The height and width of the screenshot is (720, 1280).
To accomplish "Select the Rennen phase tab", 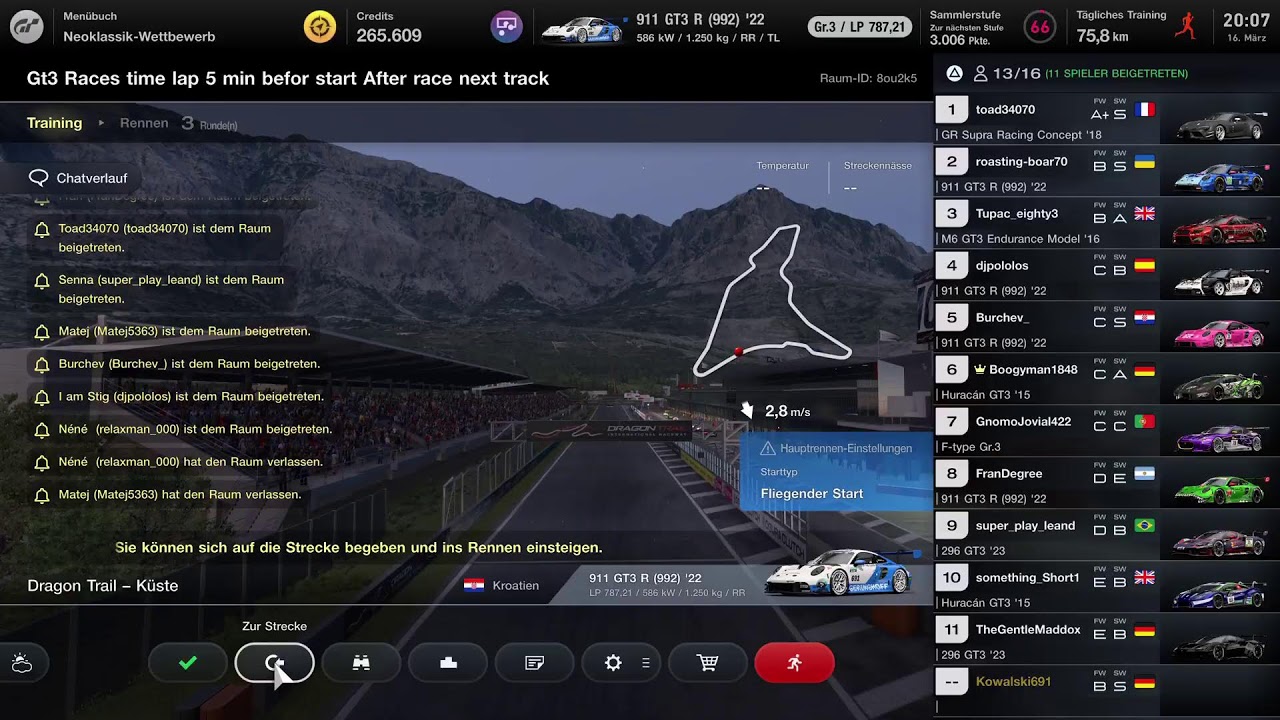I will click(144, 123).
